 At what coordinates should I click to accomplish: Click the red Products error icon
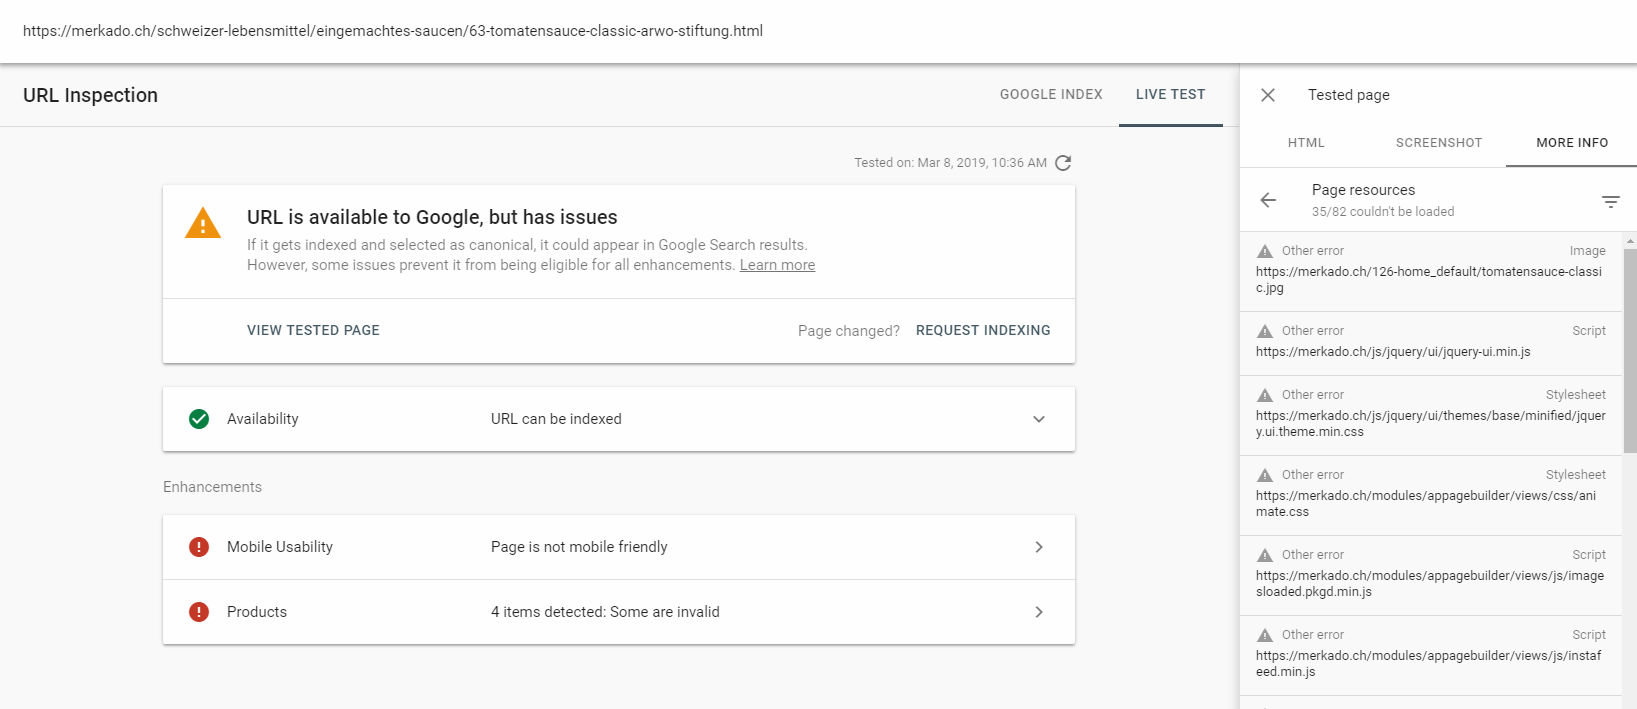199,612
